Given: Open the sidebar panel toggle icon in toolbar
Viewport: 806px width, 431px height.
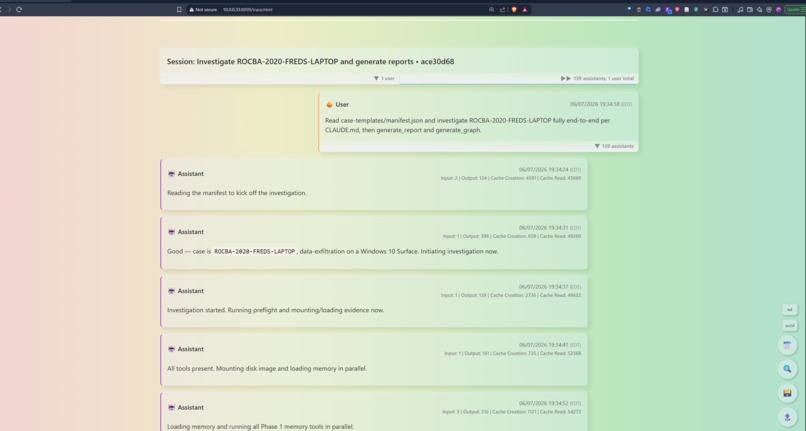Looking at the screenshot, I should pyautogui.click(x=725, y=9).
